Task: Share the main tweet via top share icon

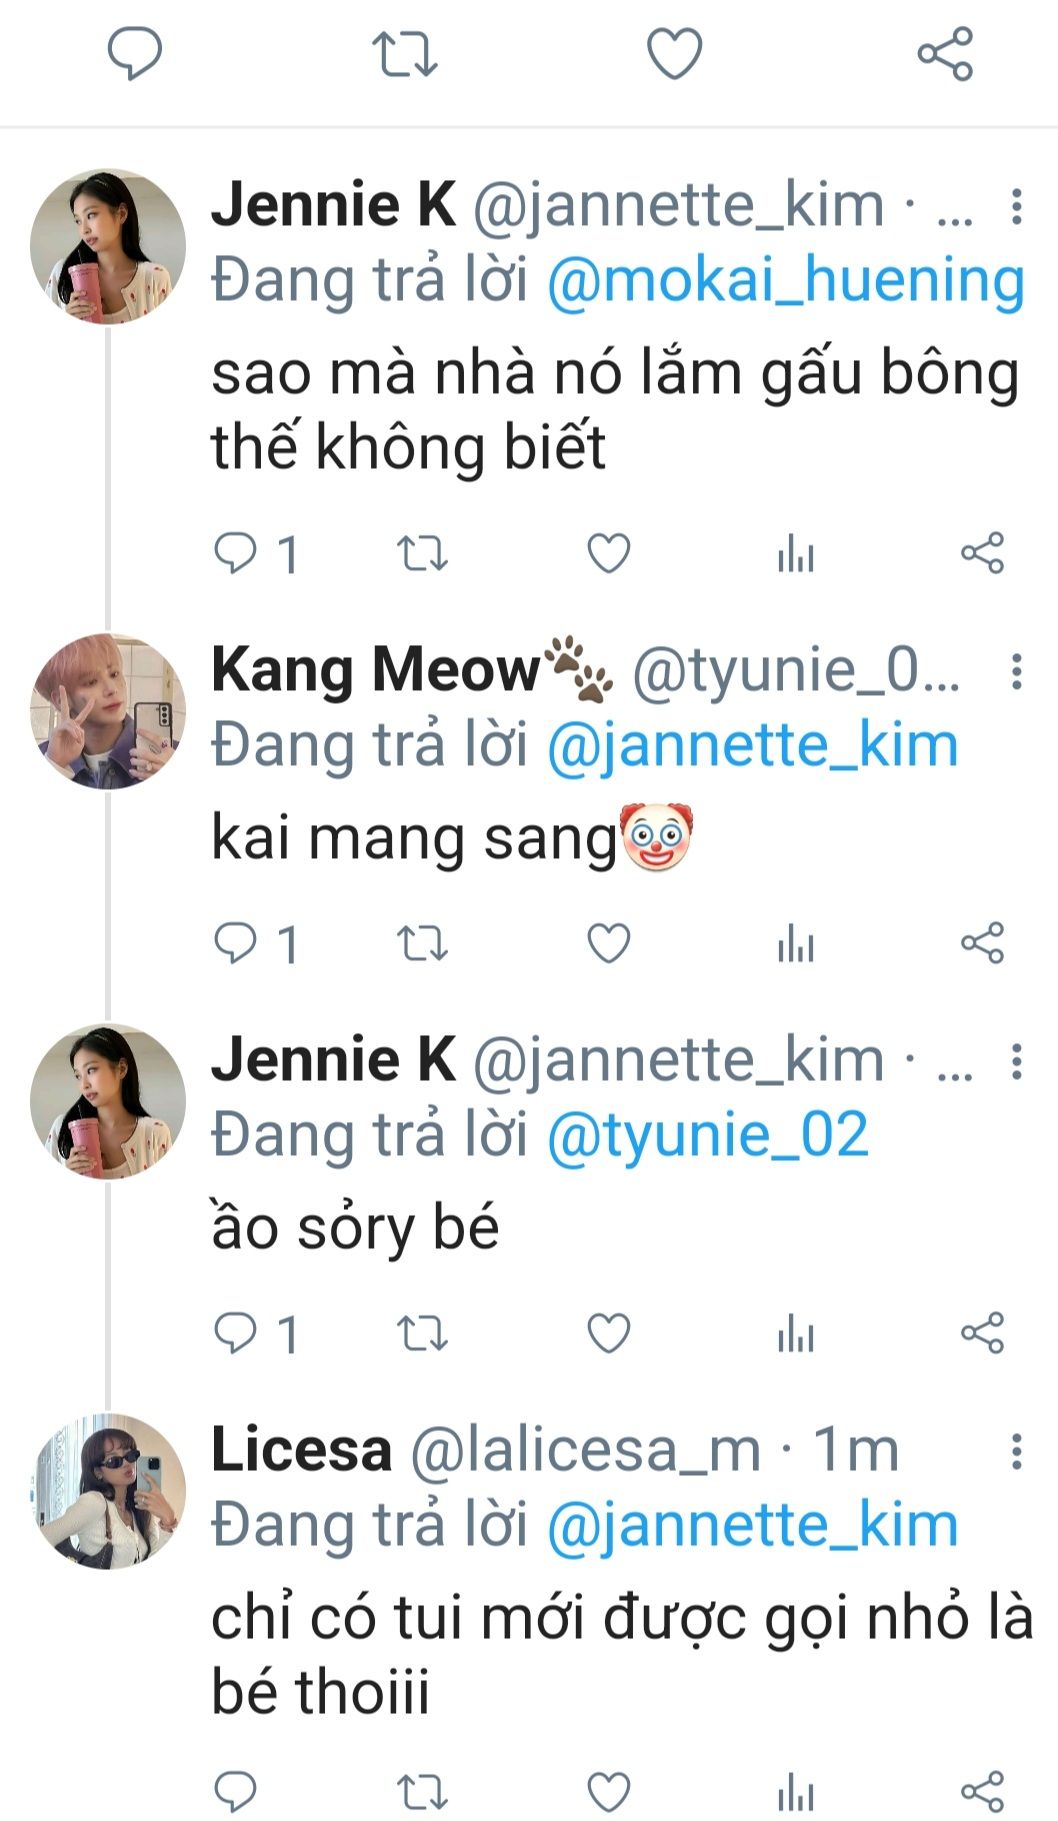Action: pyautogui.click(x=945, y=54)
